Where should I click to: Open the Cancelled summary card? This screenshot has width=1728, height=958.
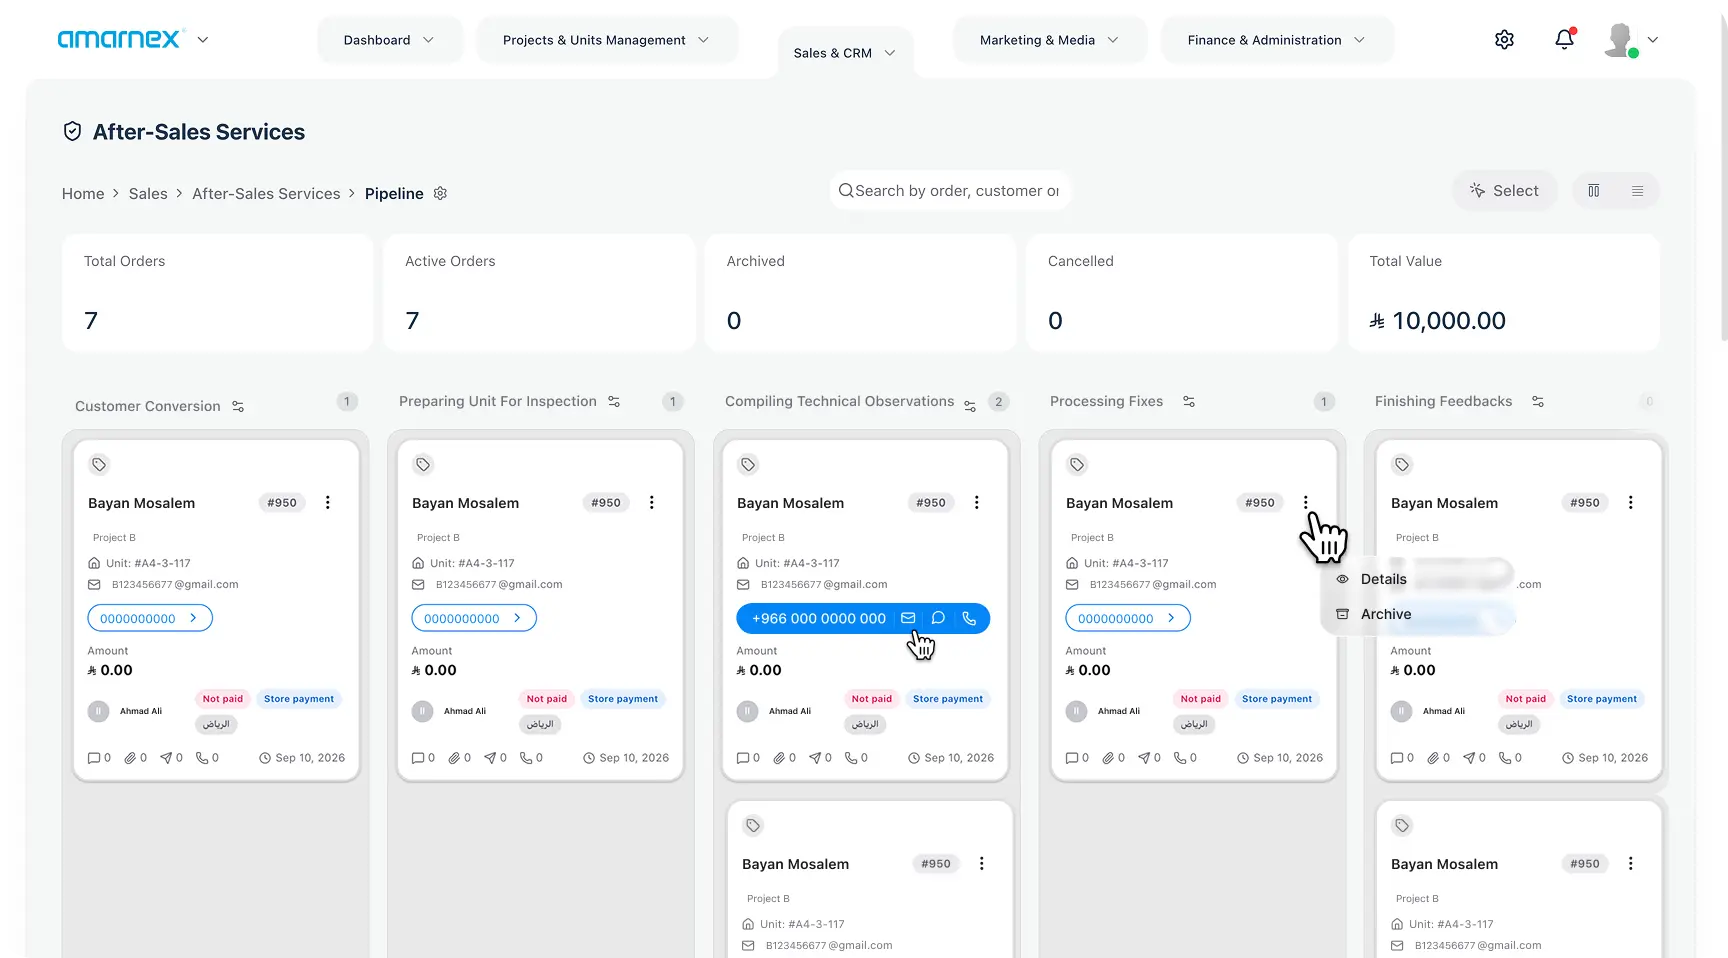1182,293
